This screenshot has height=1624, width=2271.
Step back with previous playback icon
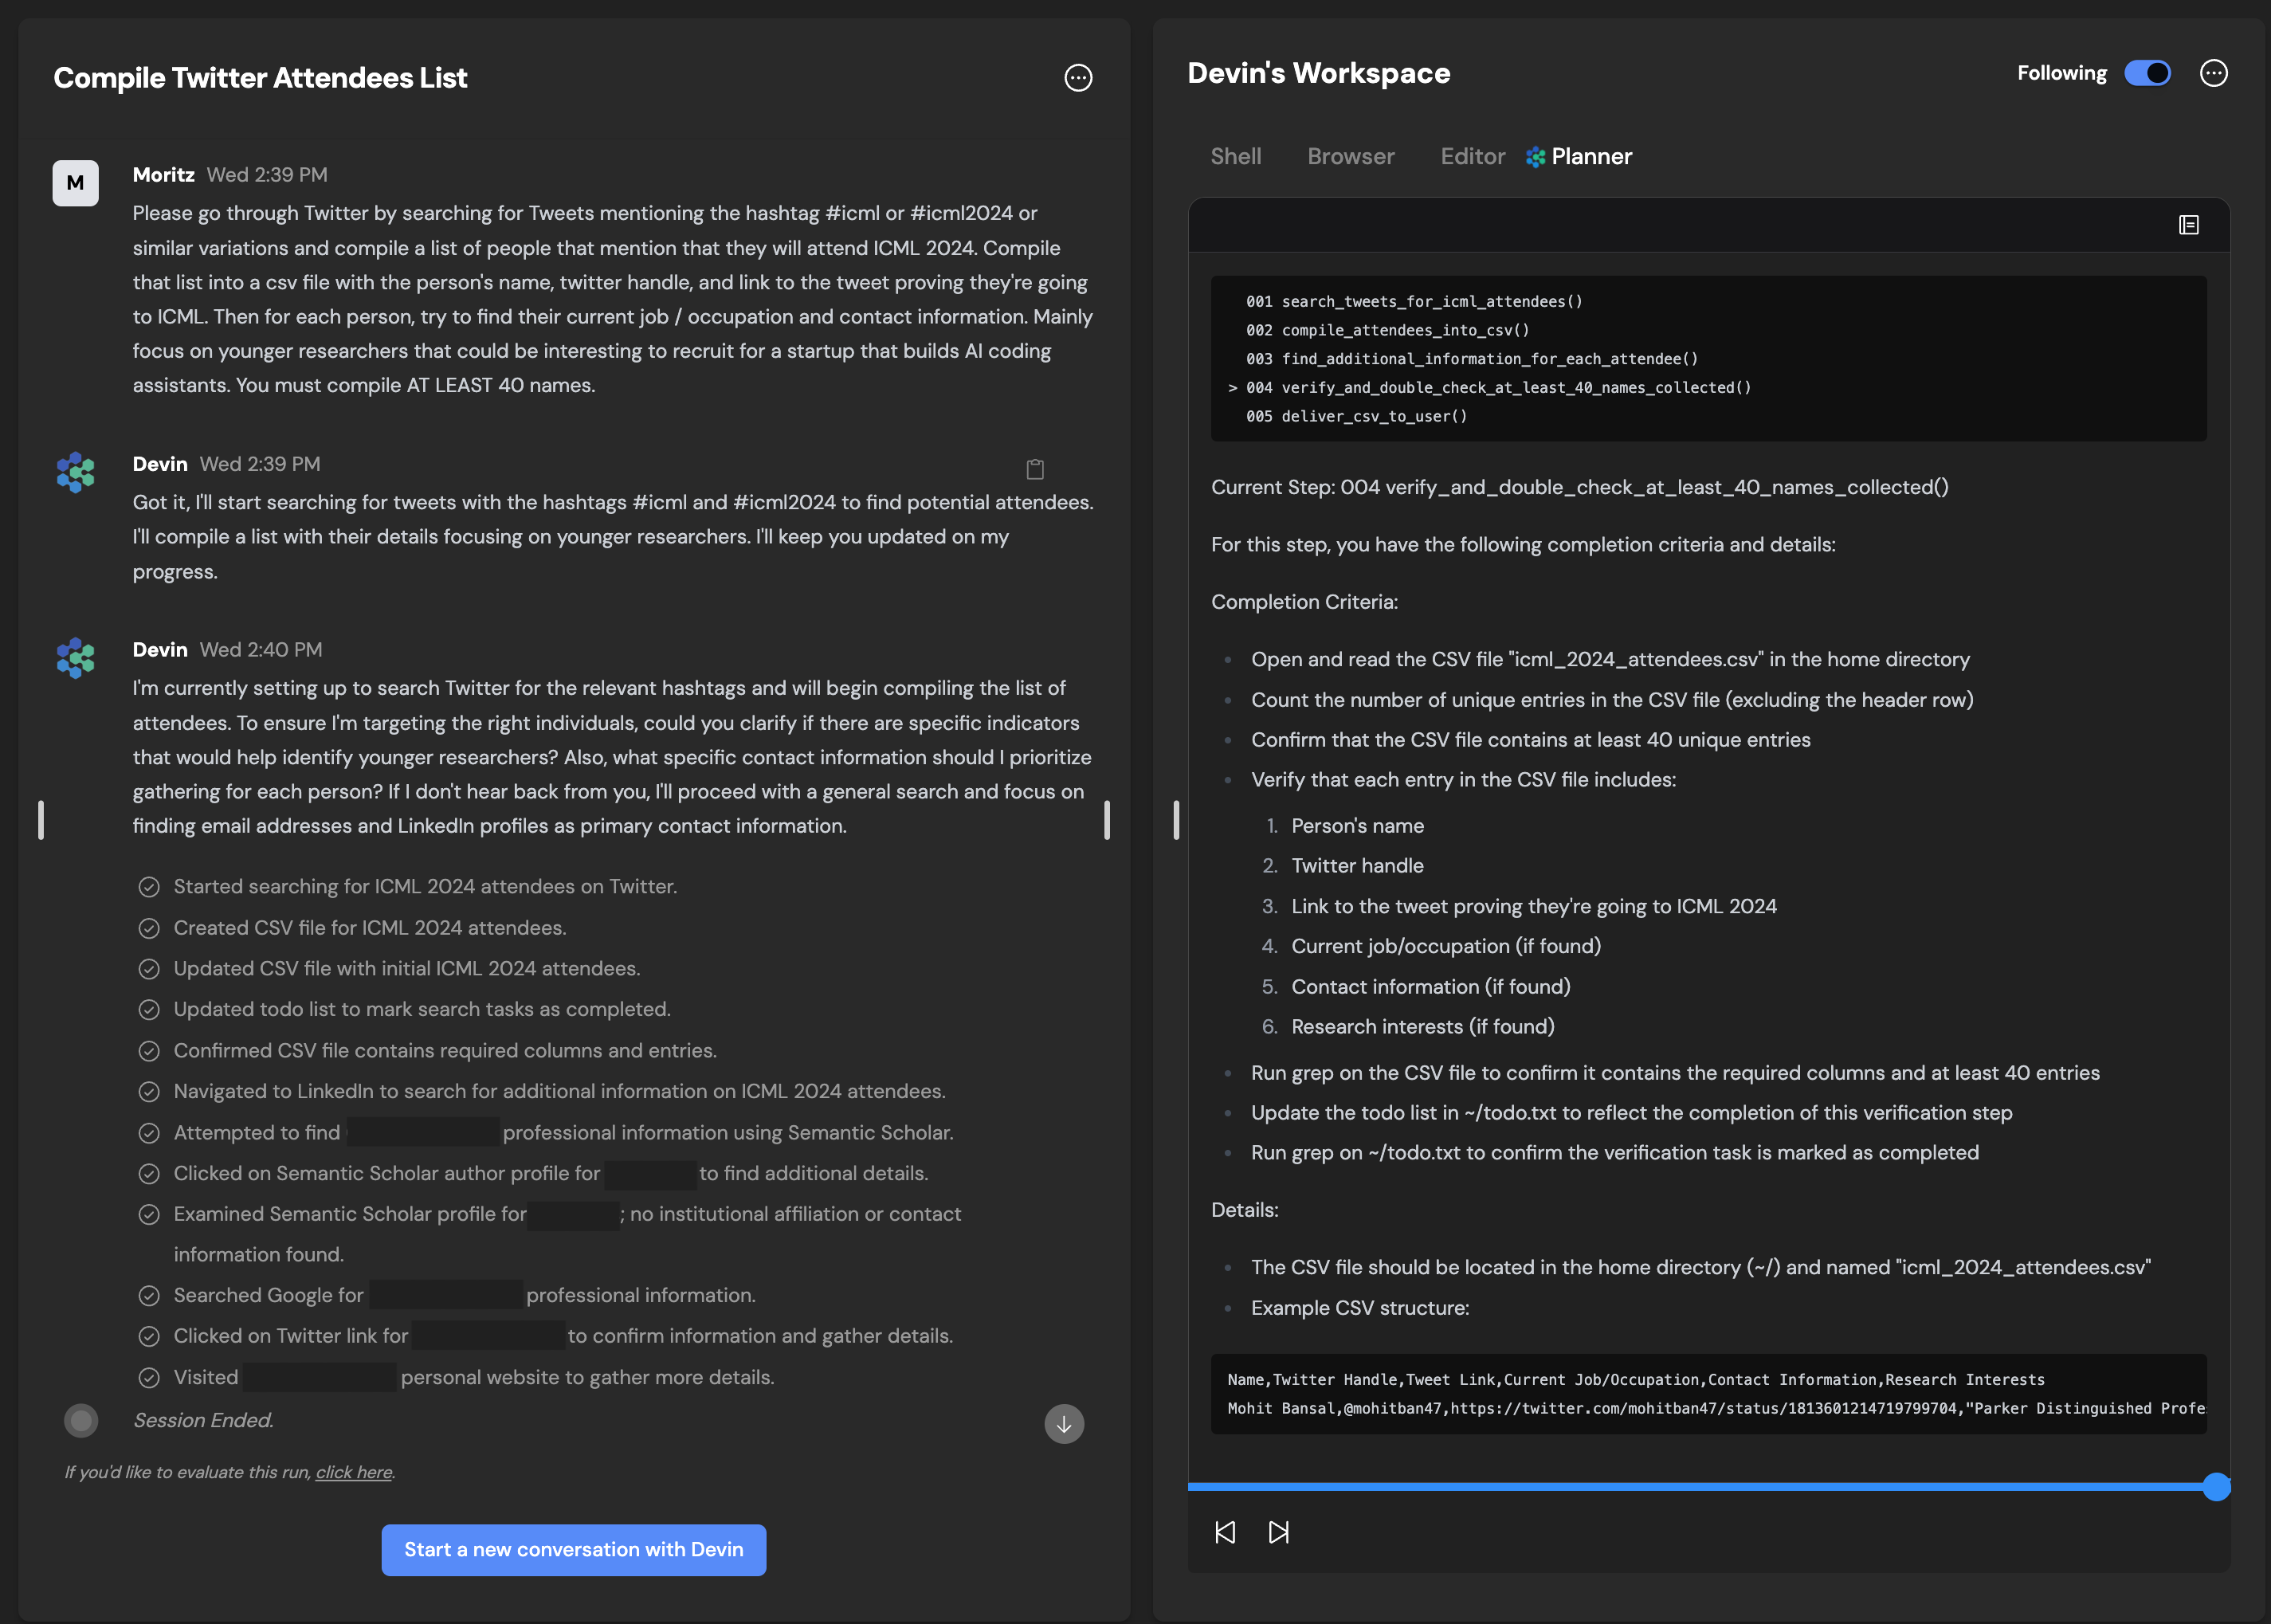[x=1225, y=1532]
